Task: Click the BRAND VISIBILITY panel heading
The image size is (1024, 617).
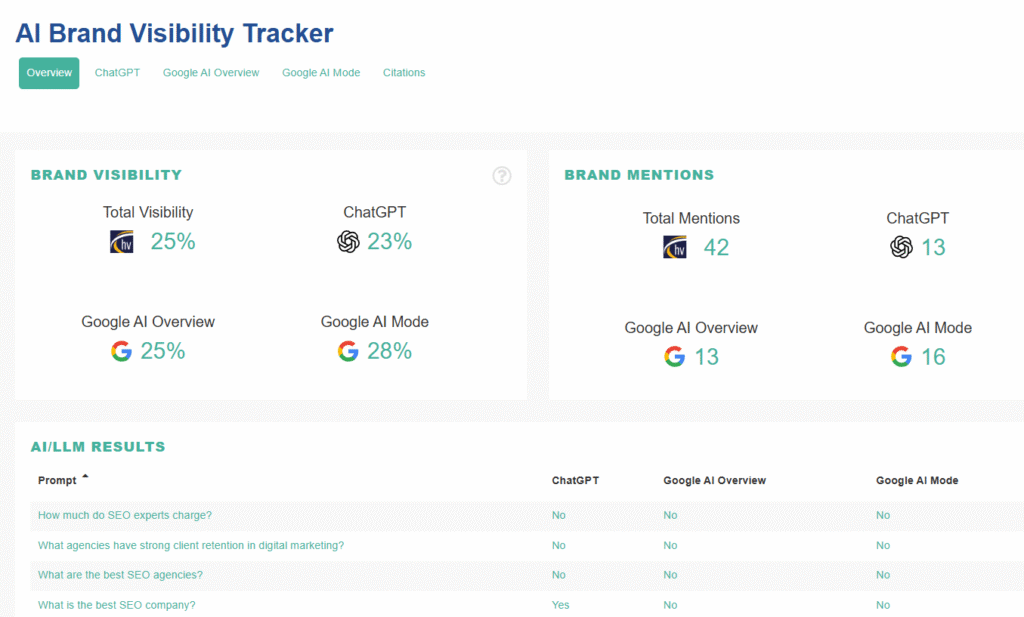Action: pos(106,175)
